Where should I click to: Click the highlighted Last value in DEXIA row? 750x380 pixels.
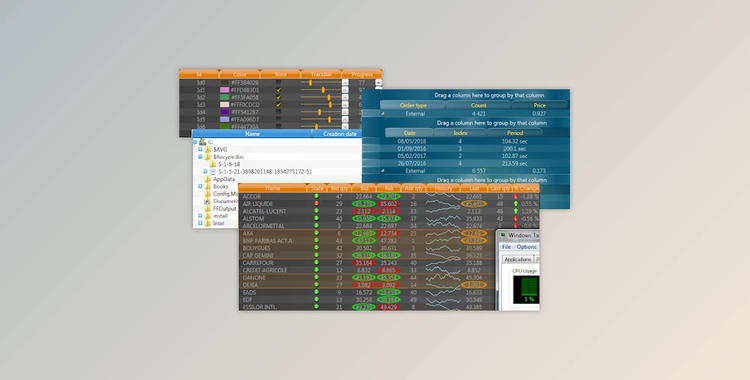[x=474, y=285]
